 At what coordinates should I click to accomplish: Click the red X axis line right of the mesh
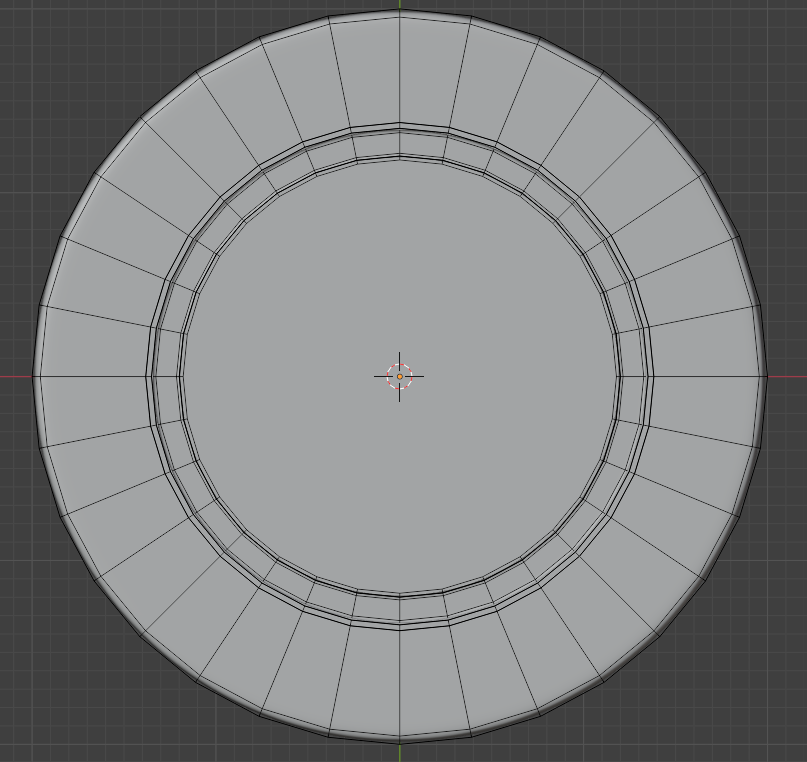(786, 377)
